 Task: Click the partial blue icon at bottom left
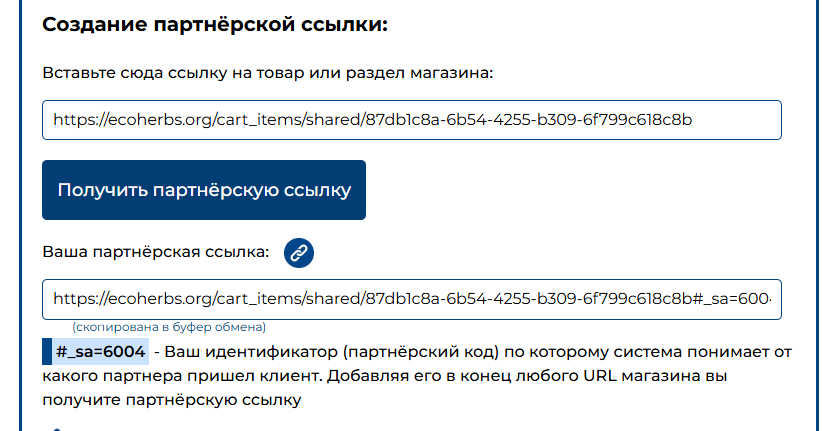[57, 429]
